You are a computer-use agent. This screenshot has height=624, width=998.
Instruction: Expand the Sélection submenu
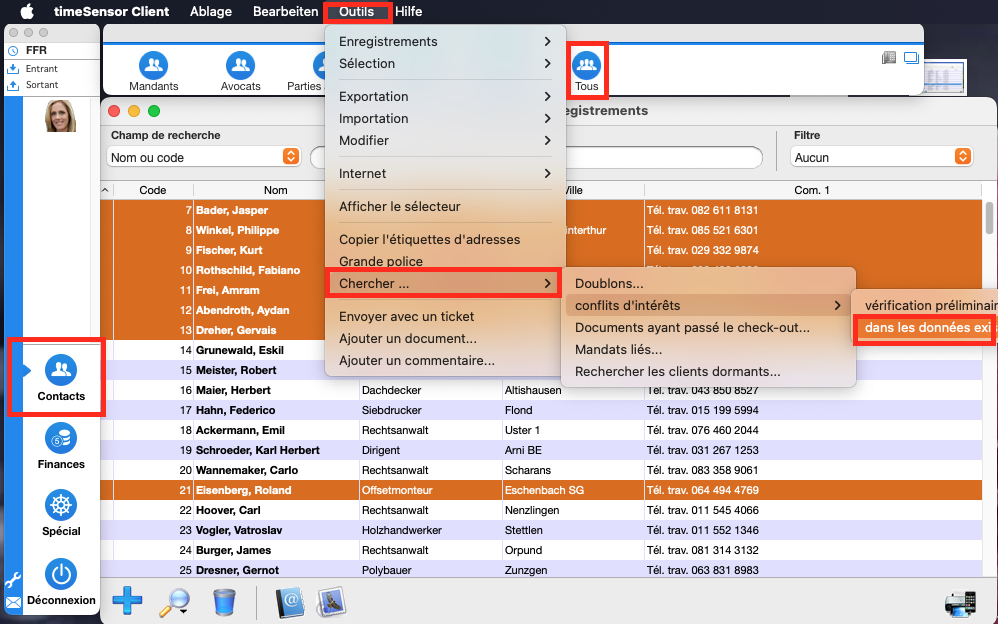point(445,64)
